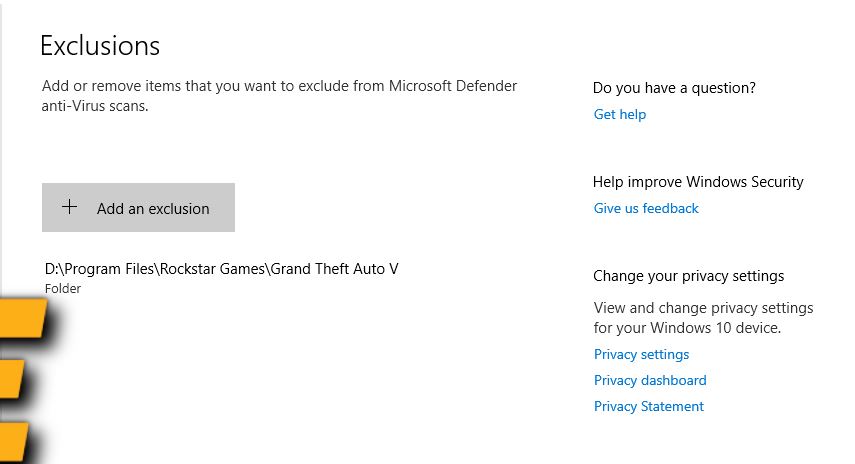The height and width of the screenshot is (464, 855).
Task: Click the Exclusions page heading
Action: point(100,45)
